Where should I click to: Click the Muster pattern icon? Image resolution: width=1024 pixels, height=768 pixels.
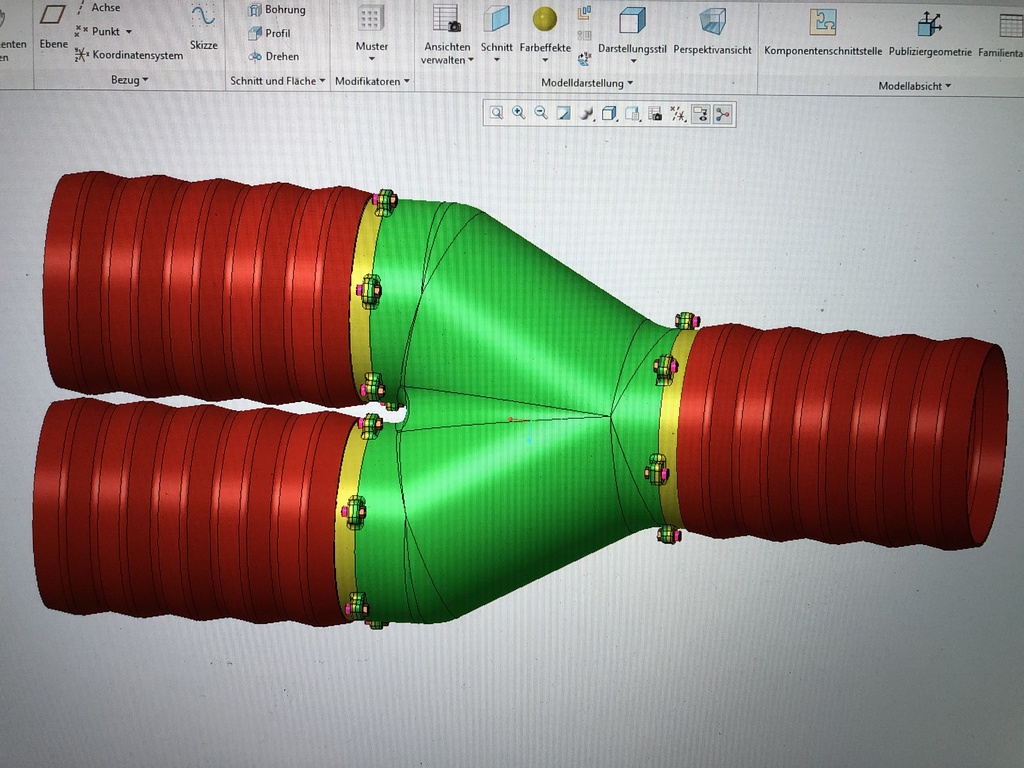370,18
